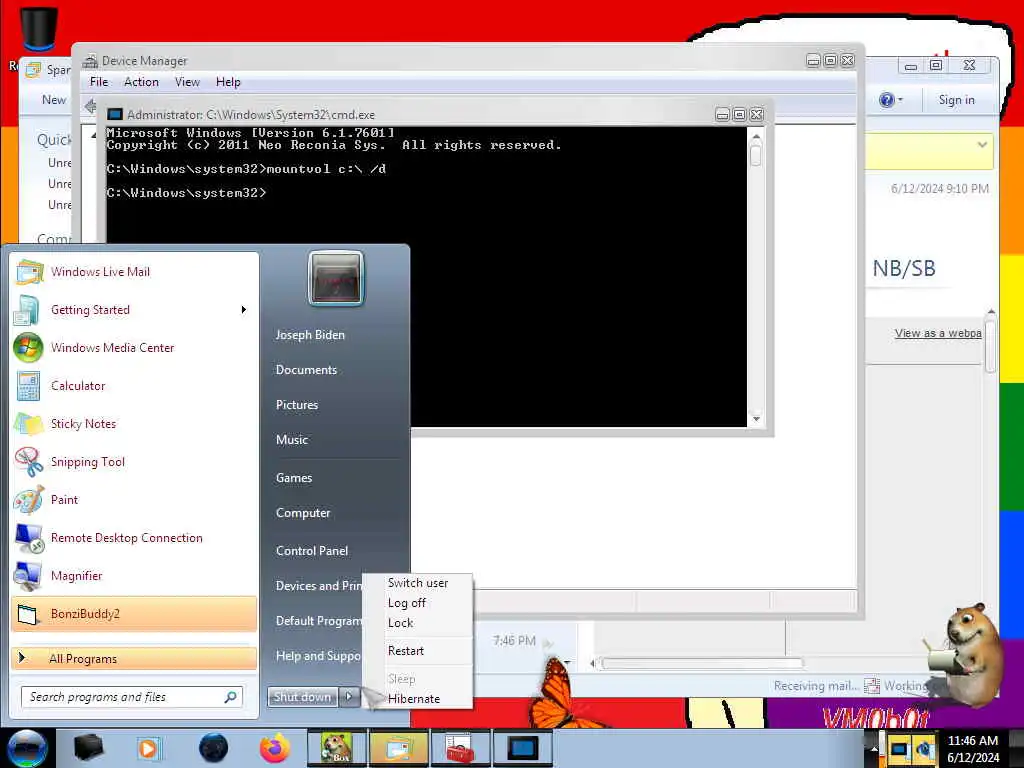Click the cmd window scroll down arrow
The width and height of the screenshot is (1024, 768).
[x=756, y=419]
